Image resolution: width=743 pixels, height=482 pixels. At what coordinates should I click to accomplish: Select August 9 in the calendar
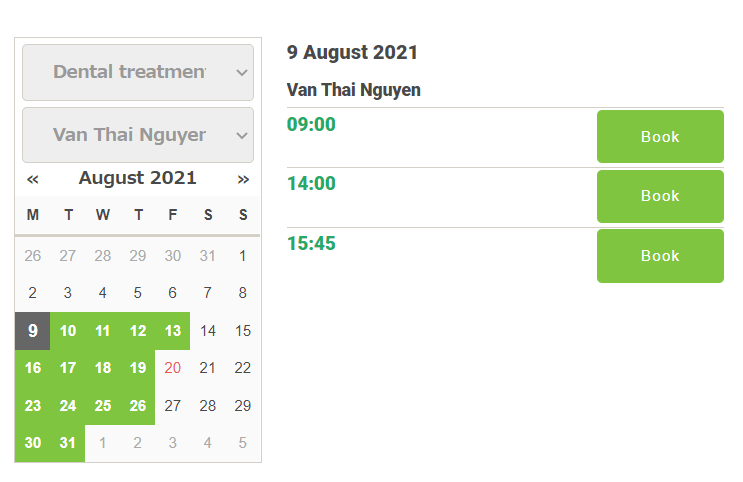(x=33, y=331)
